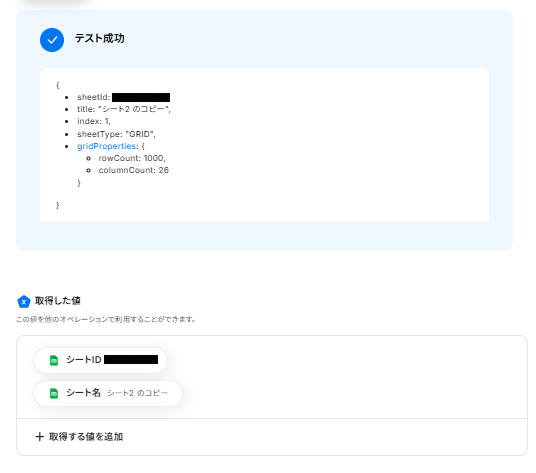The width and height of the screenshot is (536, 473).
Task: Select the シートID value chip
Action: [x=100, y=360]
